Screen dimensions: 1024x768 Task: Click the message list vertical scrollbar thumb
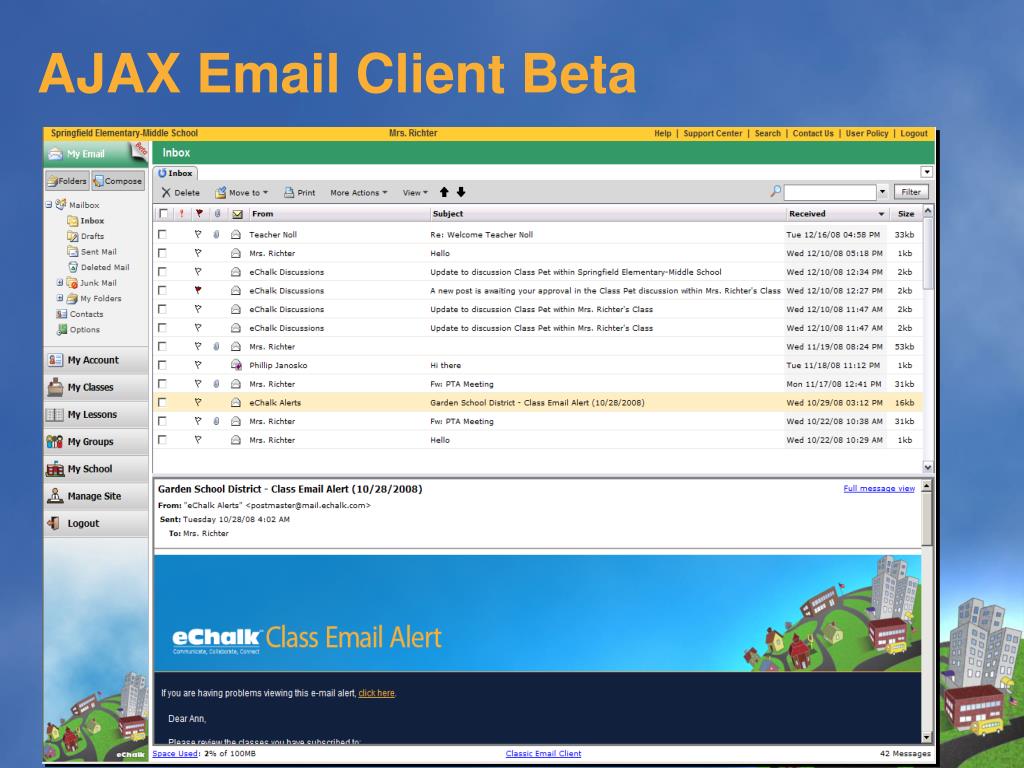click(928, 254)
